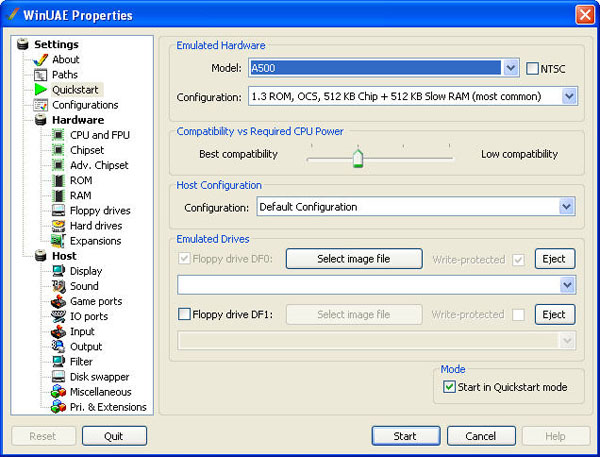Close the WinUAE Properties window
Screen dimensions: 600x457
[585, 15]
